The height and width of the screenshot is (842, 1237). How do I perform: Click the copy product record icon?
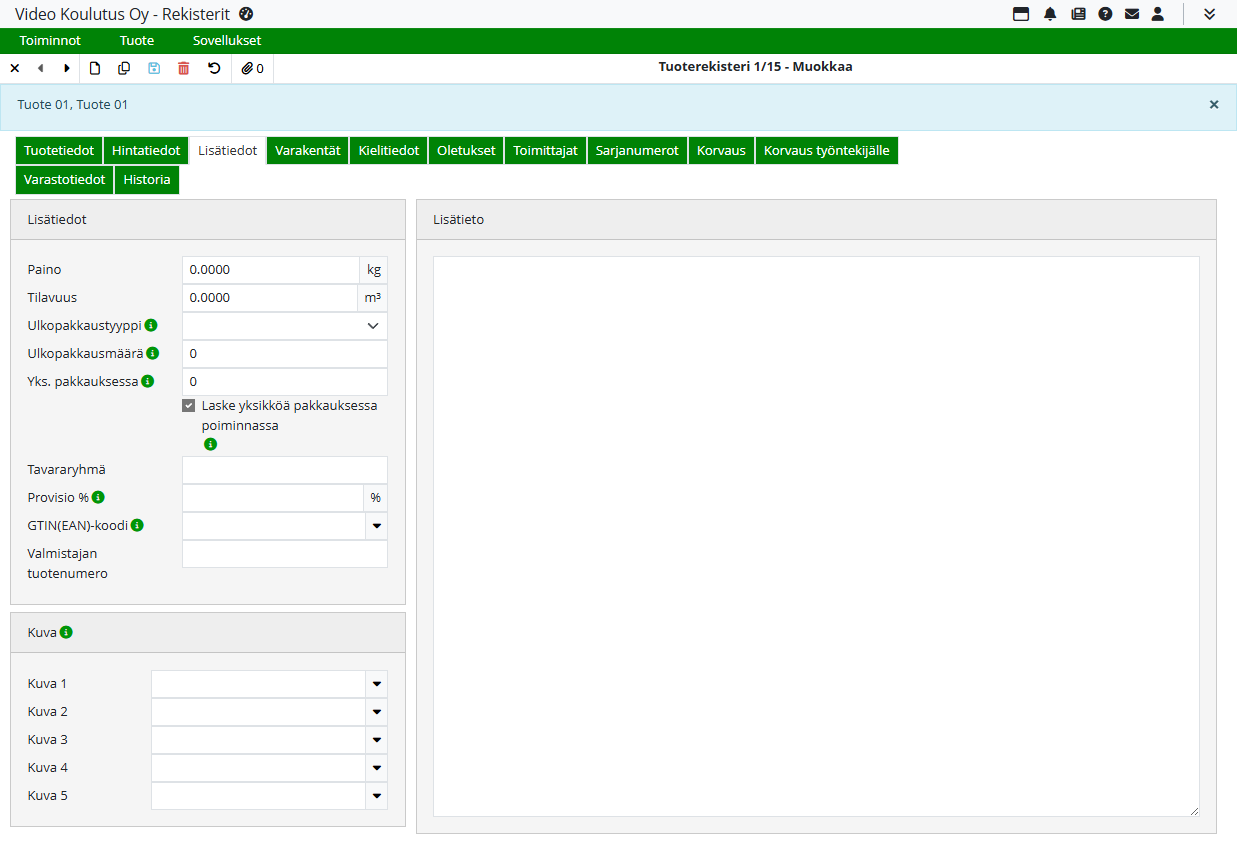pyautogui.click(x=124, y=68)
